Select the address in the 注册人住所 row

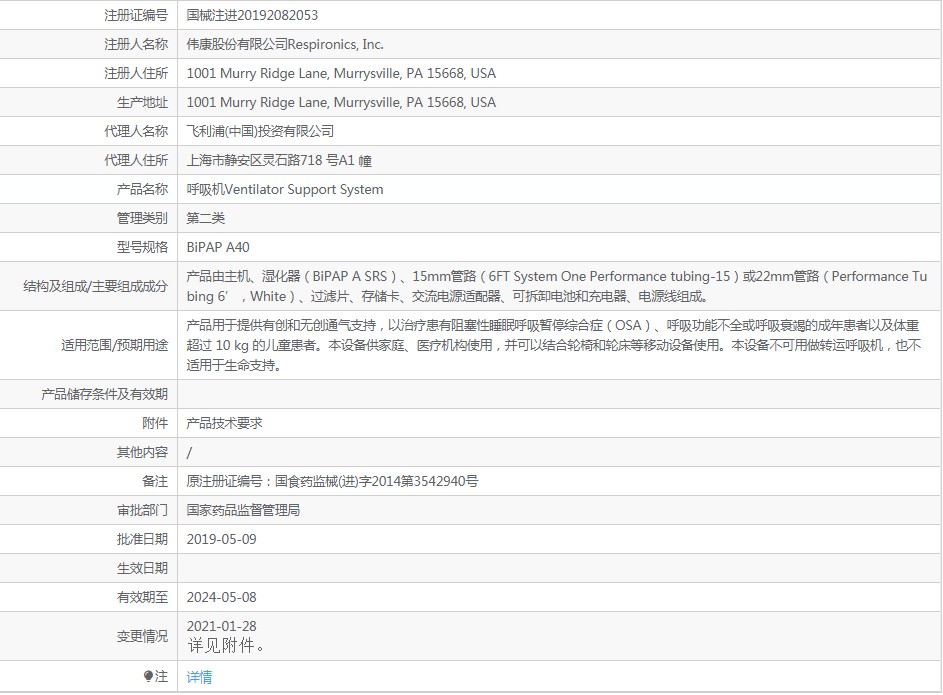(x=341, y=73)
